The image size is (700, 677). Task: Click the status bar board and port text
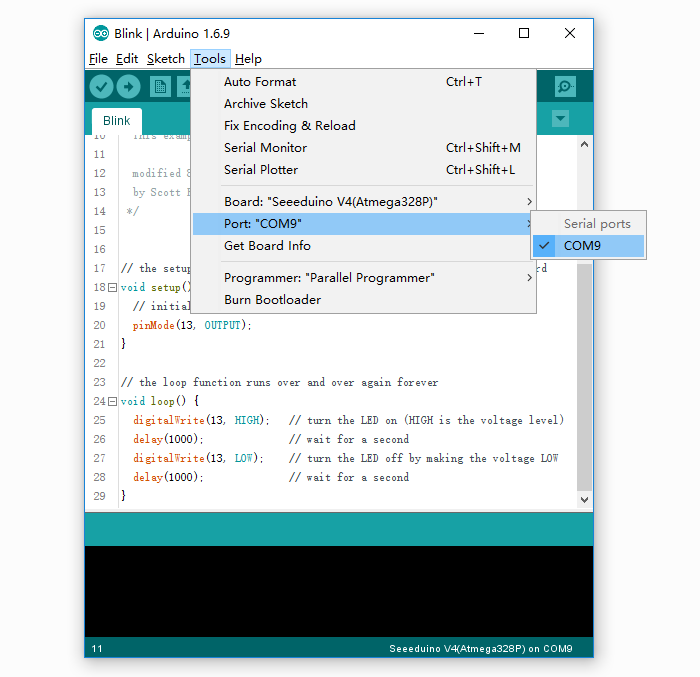tap(480, 648)
